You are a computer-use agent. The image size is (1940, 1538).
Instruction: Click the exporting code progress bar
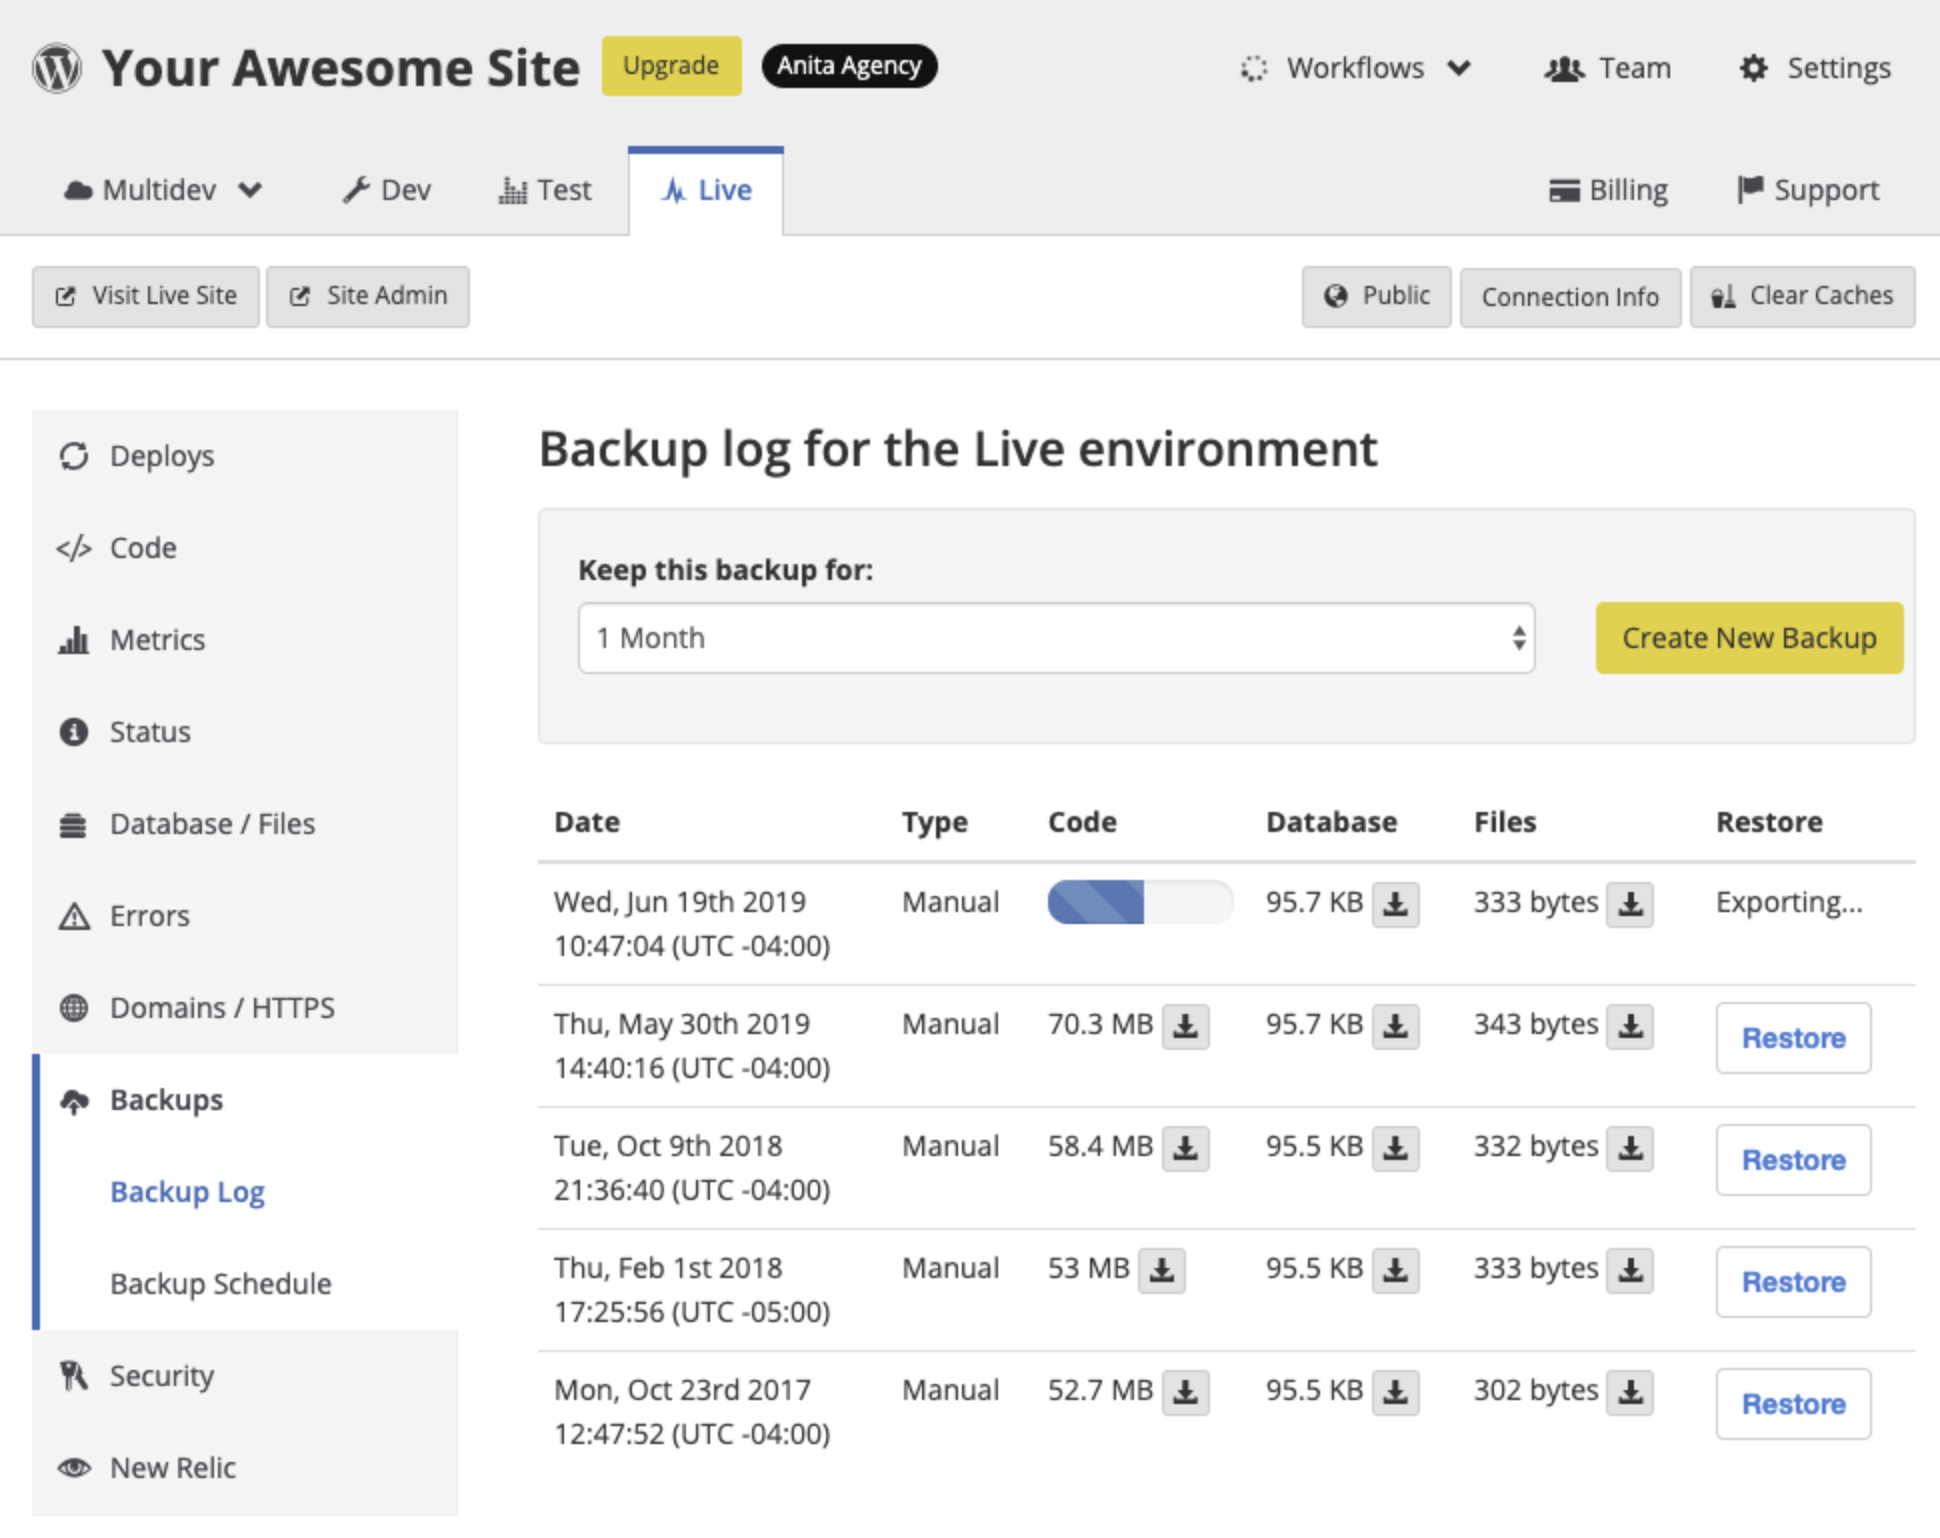point(1139,902)
